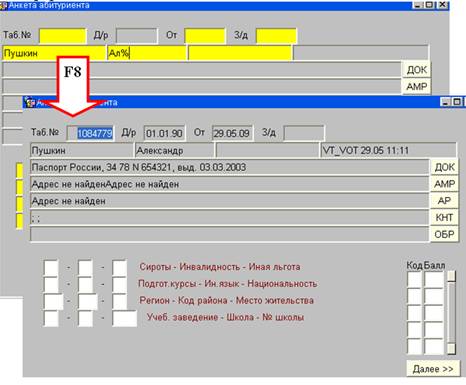Click the Место жительства code box
This screenshot has height=385, width=466.
[x=119, y=301]
